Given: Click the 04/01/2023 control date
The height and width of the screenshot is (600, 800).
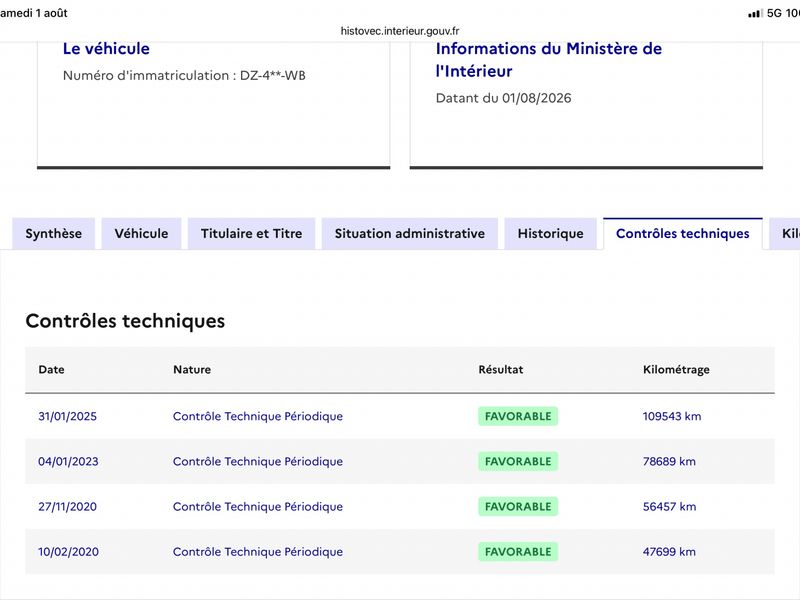Looking at the screenshot, I should click(x=68, y=461).
